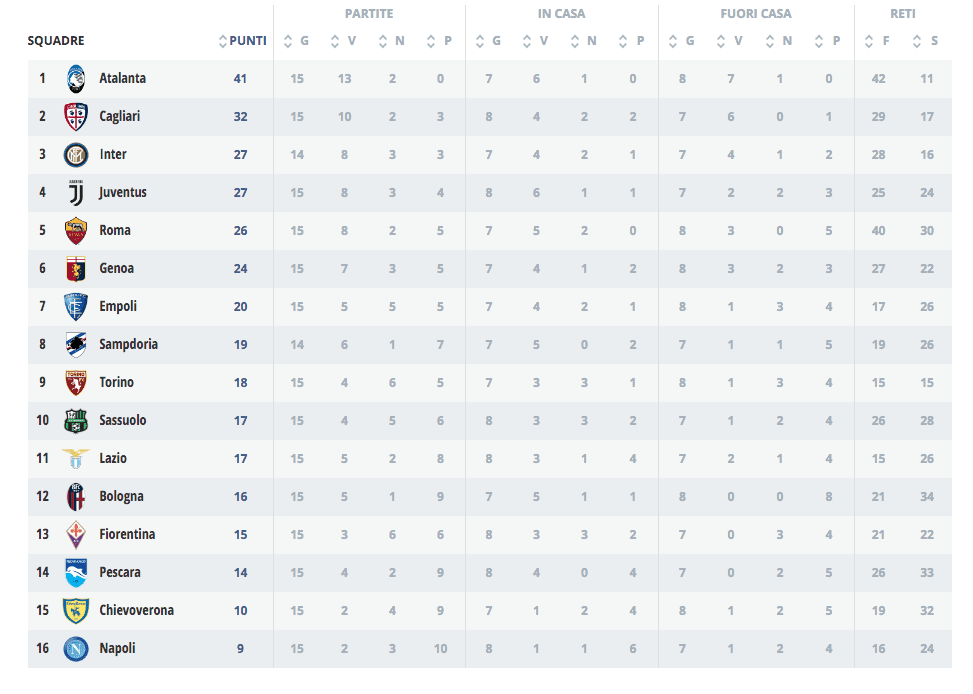
Task: Click the Juventus logo icon
Action: pyautogui.click(x=76, y=193)
